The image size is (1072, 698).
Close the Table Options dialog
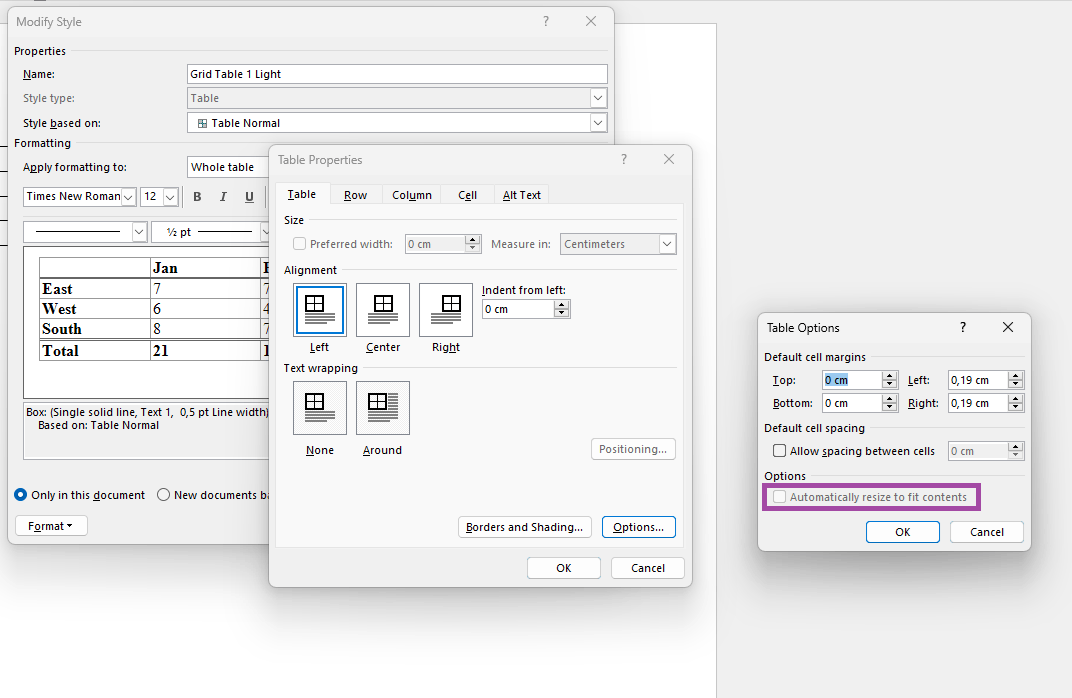coord(1008,327)
